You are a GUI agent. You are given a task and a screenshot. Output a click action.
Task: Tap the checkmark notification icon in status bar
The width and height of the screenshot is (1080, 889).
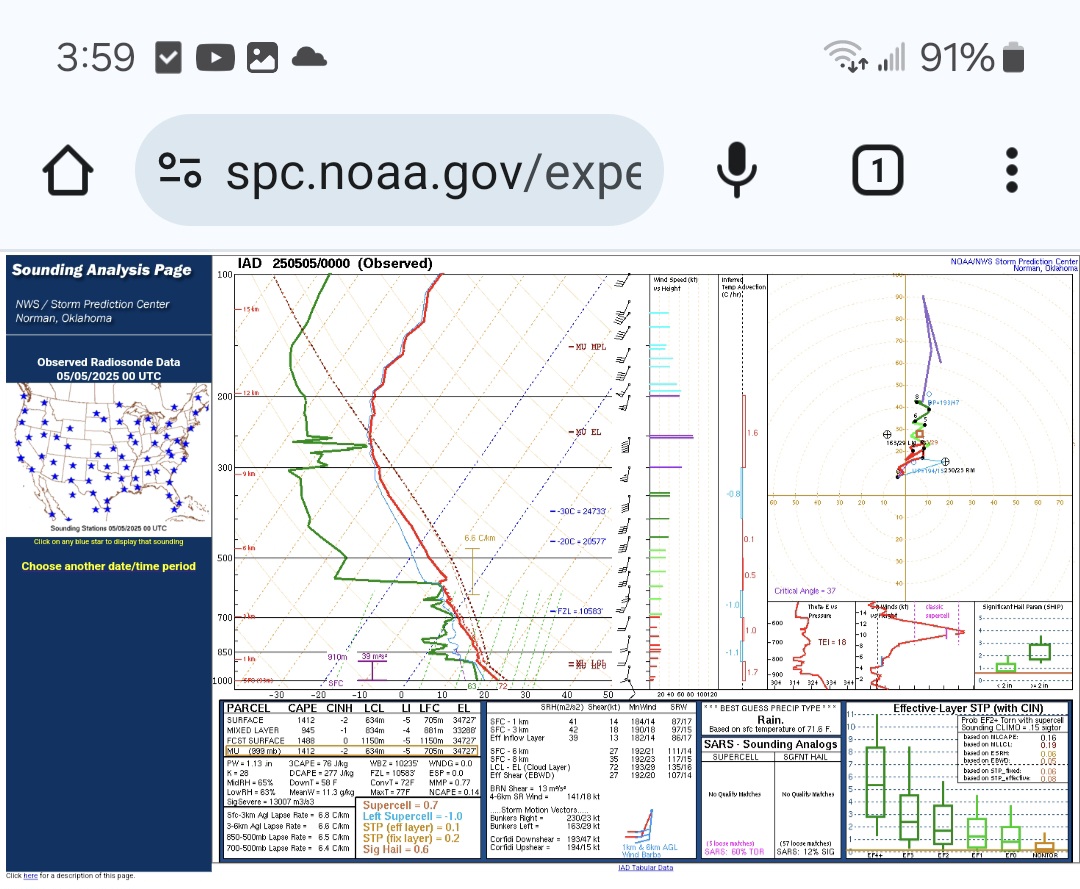coord(168,57)
